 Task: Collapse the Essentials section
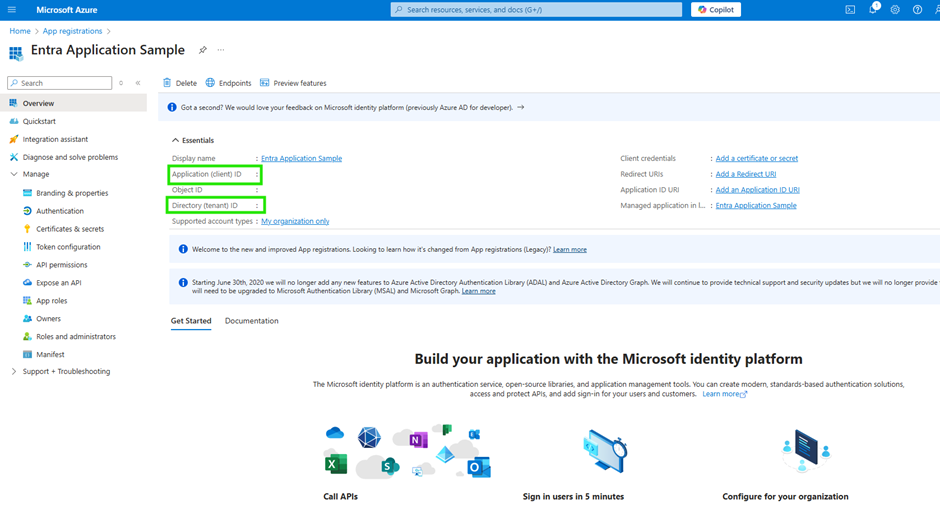(175, 140)
